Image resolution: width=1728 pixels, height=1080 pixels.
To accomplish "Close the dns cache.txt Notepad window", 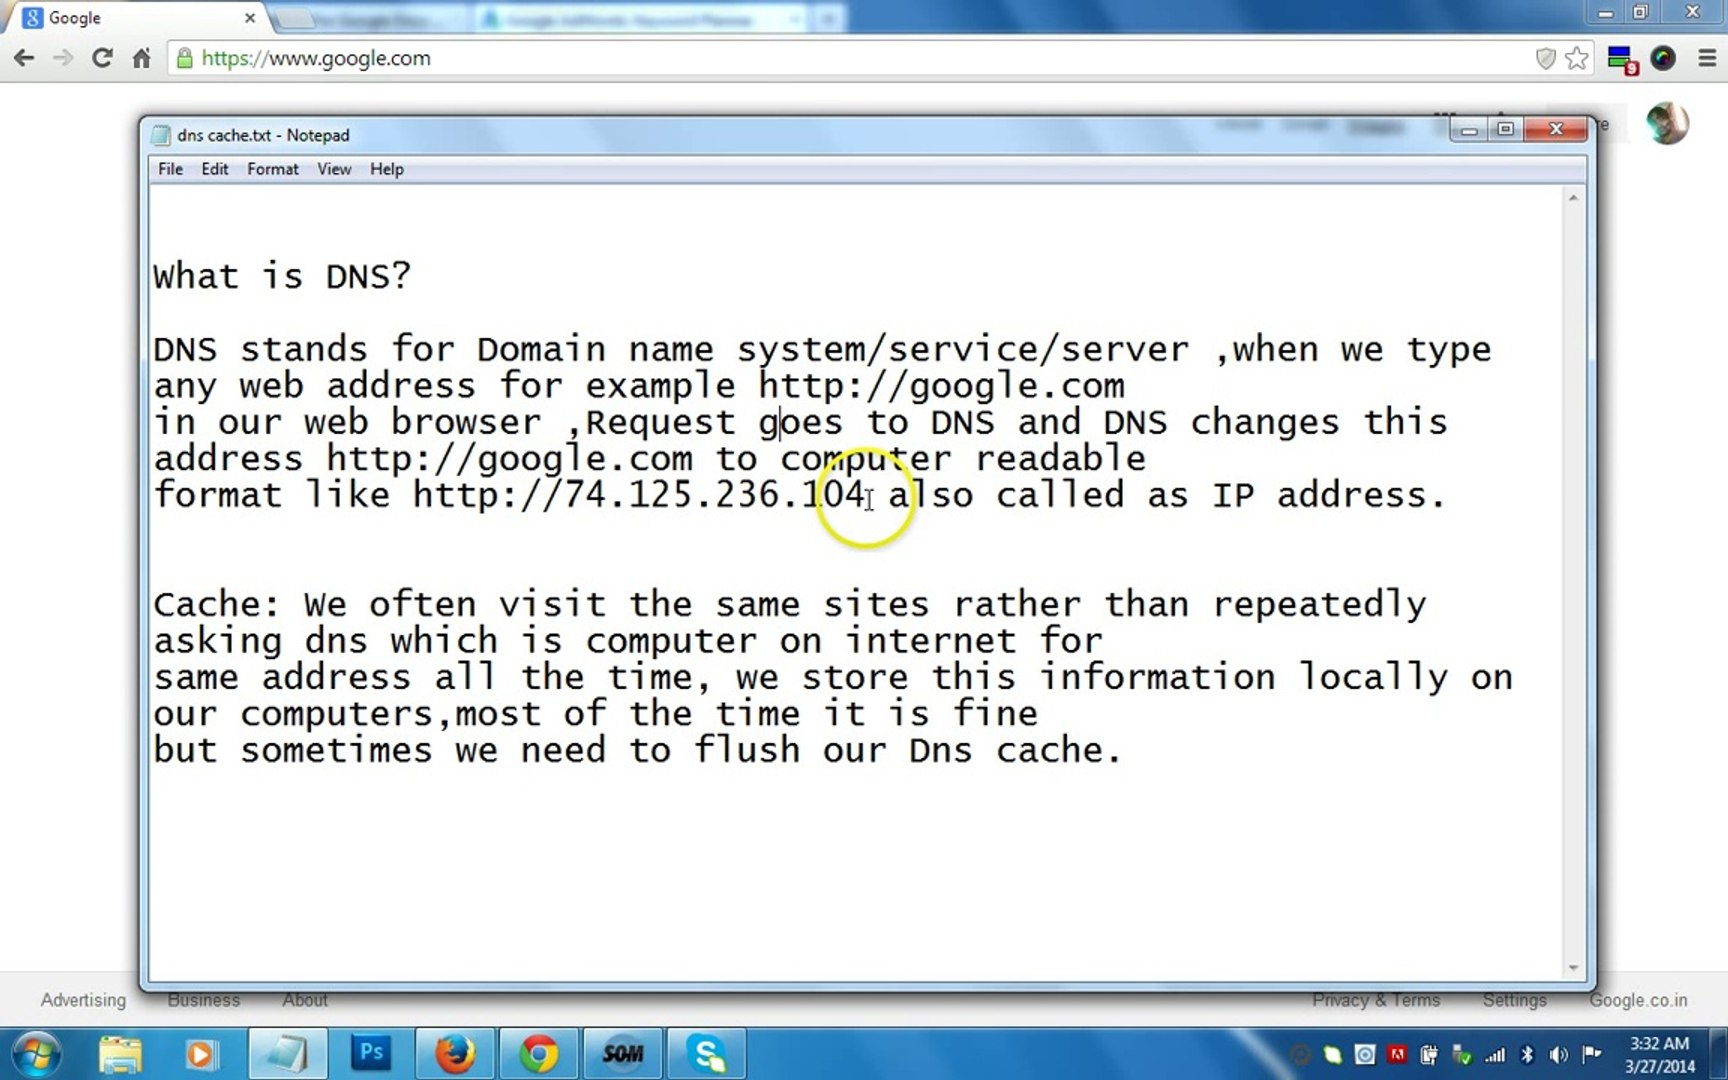I will (x=1556, y=130).
